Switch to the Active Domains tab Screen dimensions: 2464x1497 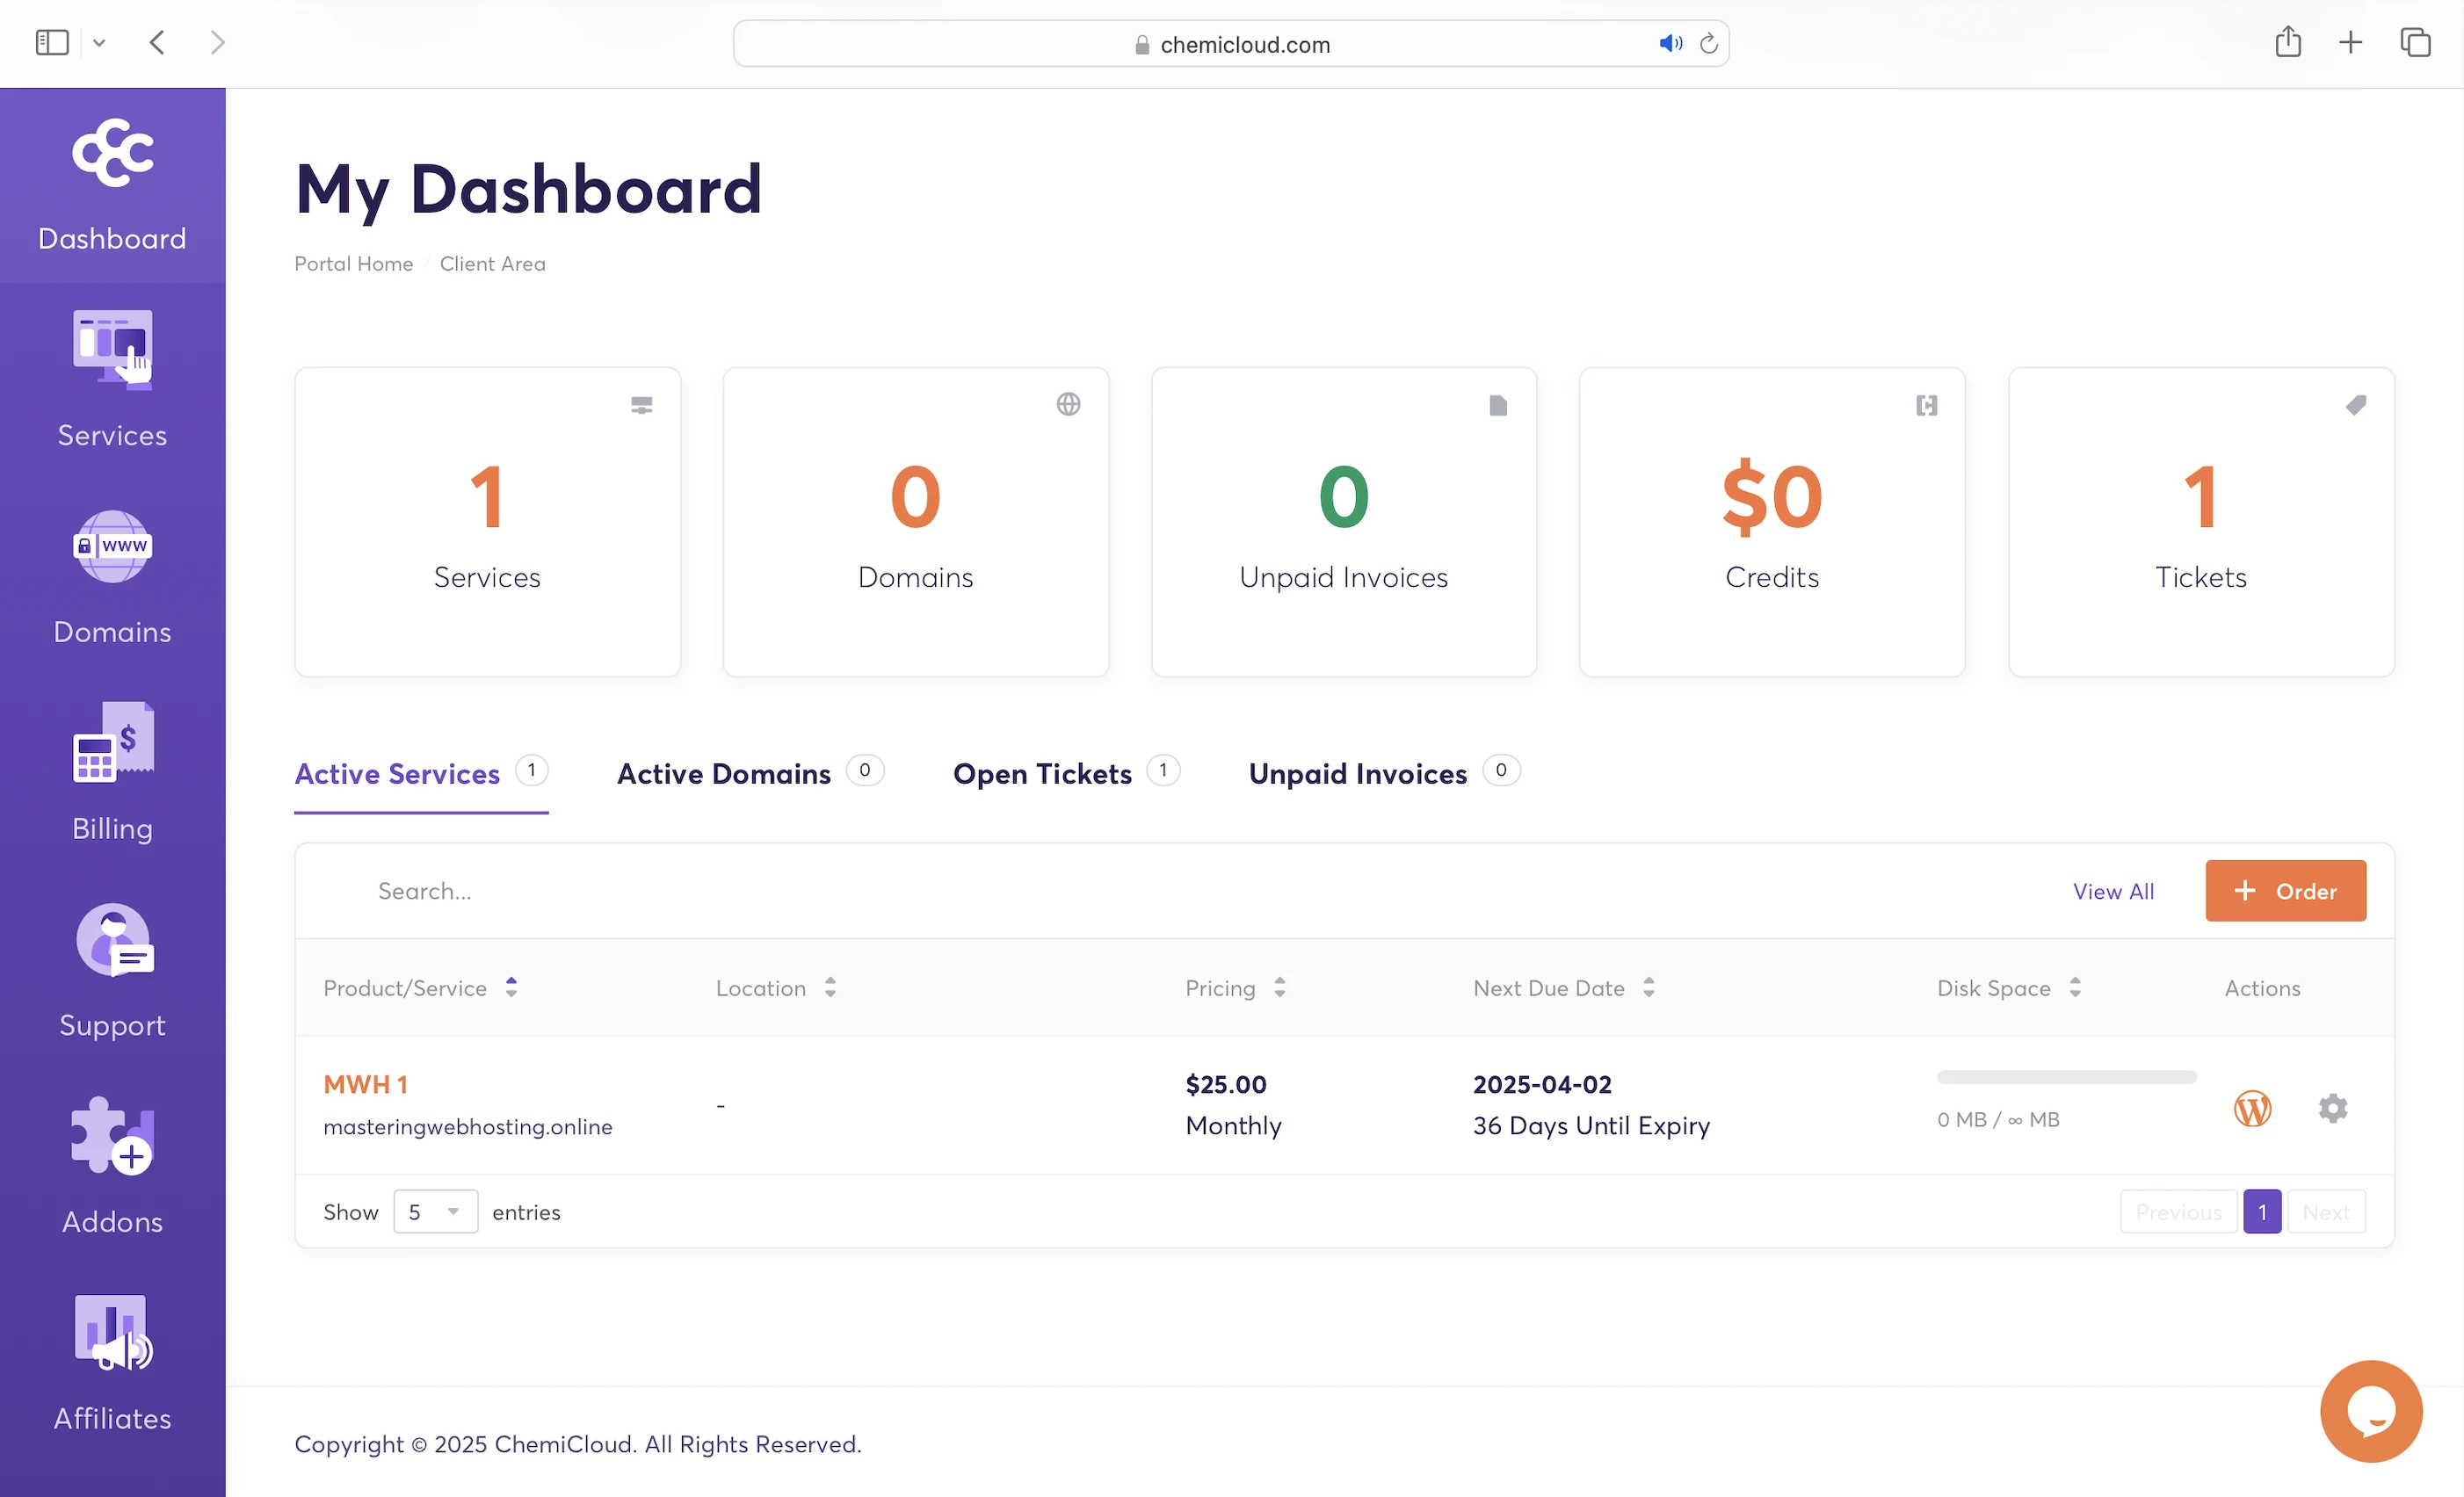[x=723, y=774]
